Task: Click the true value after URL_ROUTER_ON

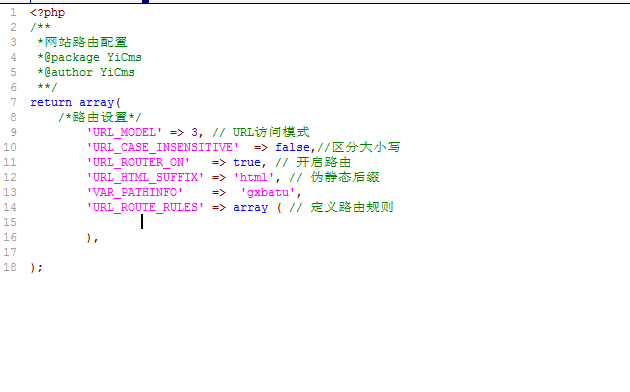Action: click(247, 162)
